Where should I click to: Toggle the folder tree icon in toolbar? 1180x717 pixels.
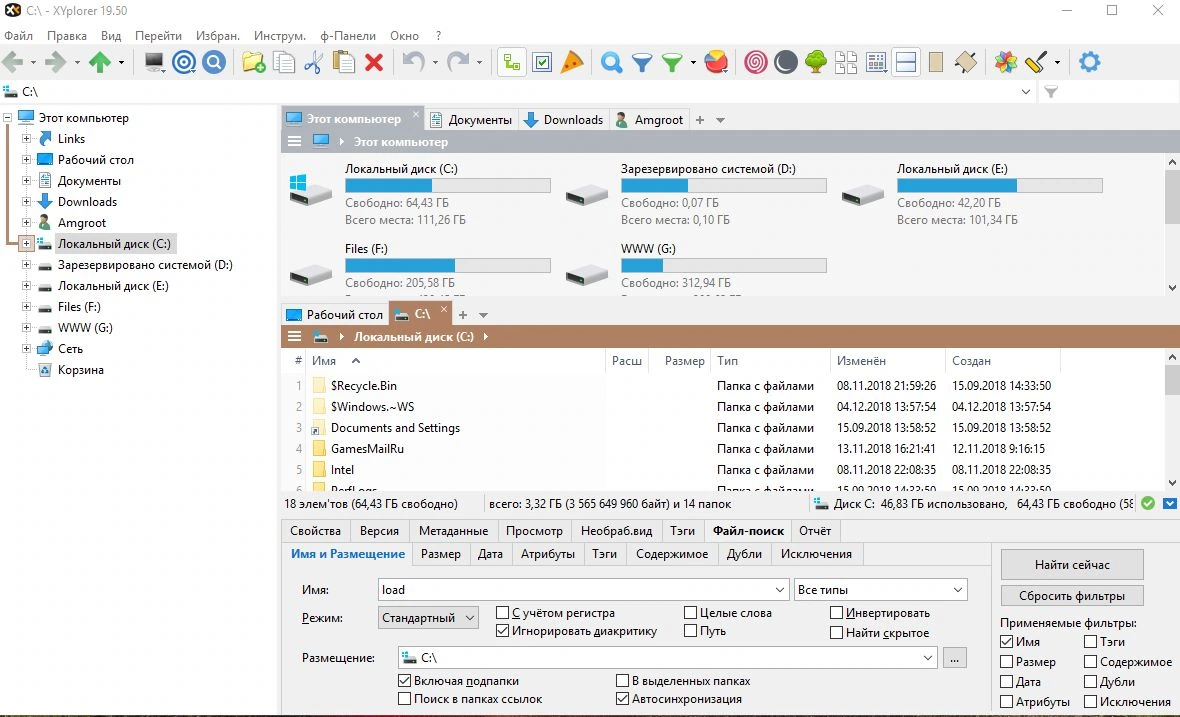(512, 62)
